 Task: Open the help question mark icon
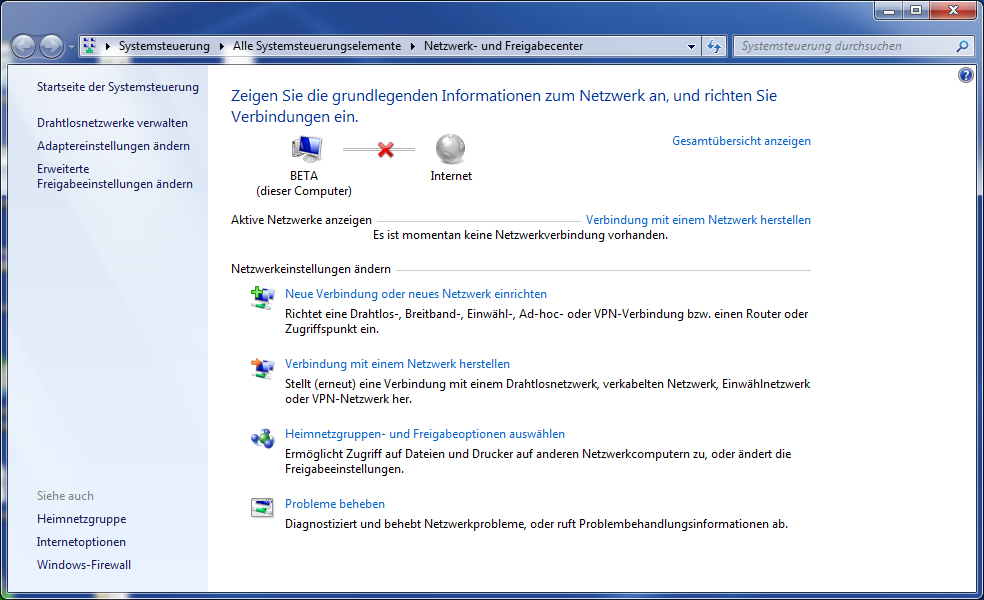[965, 75]
